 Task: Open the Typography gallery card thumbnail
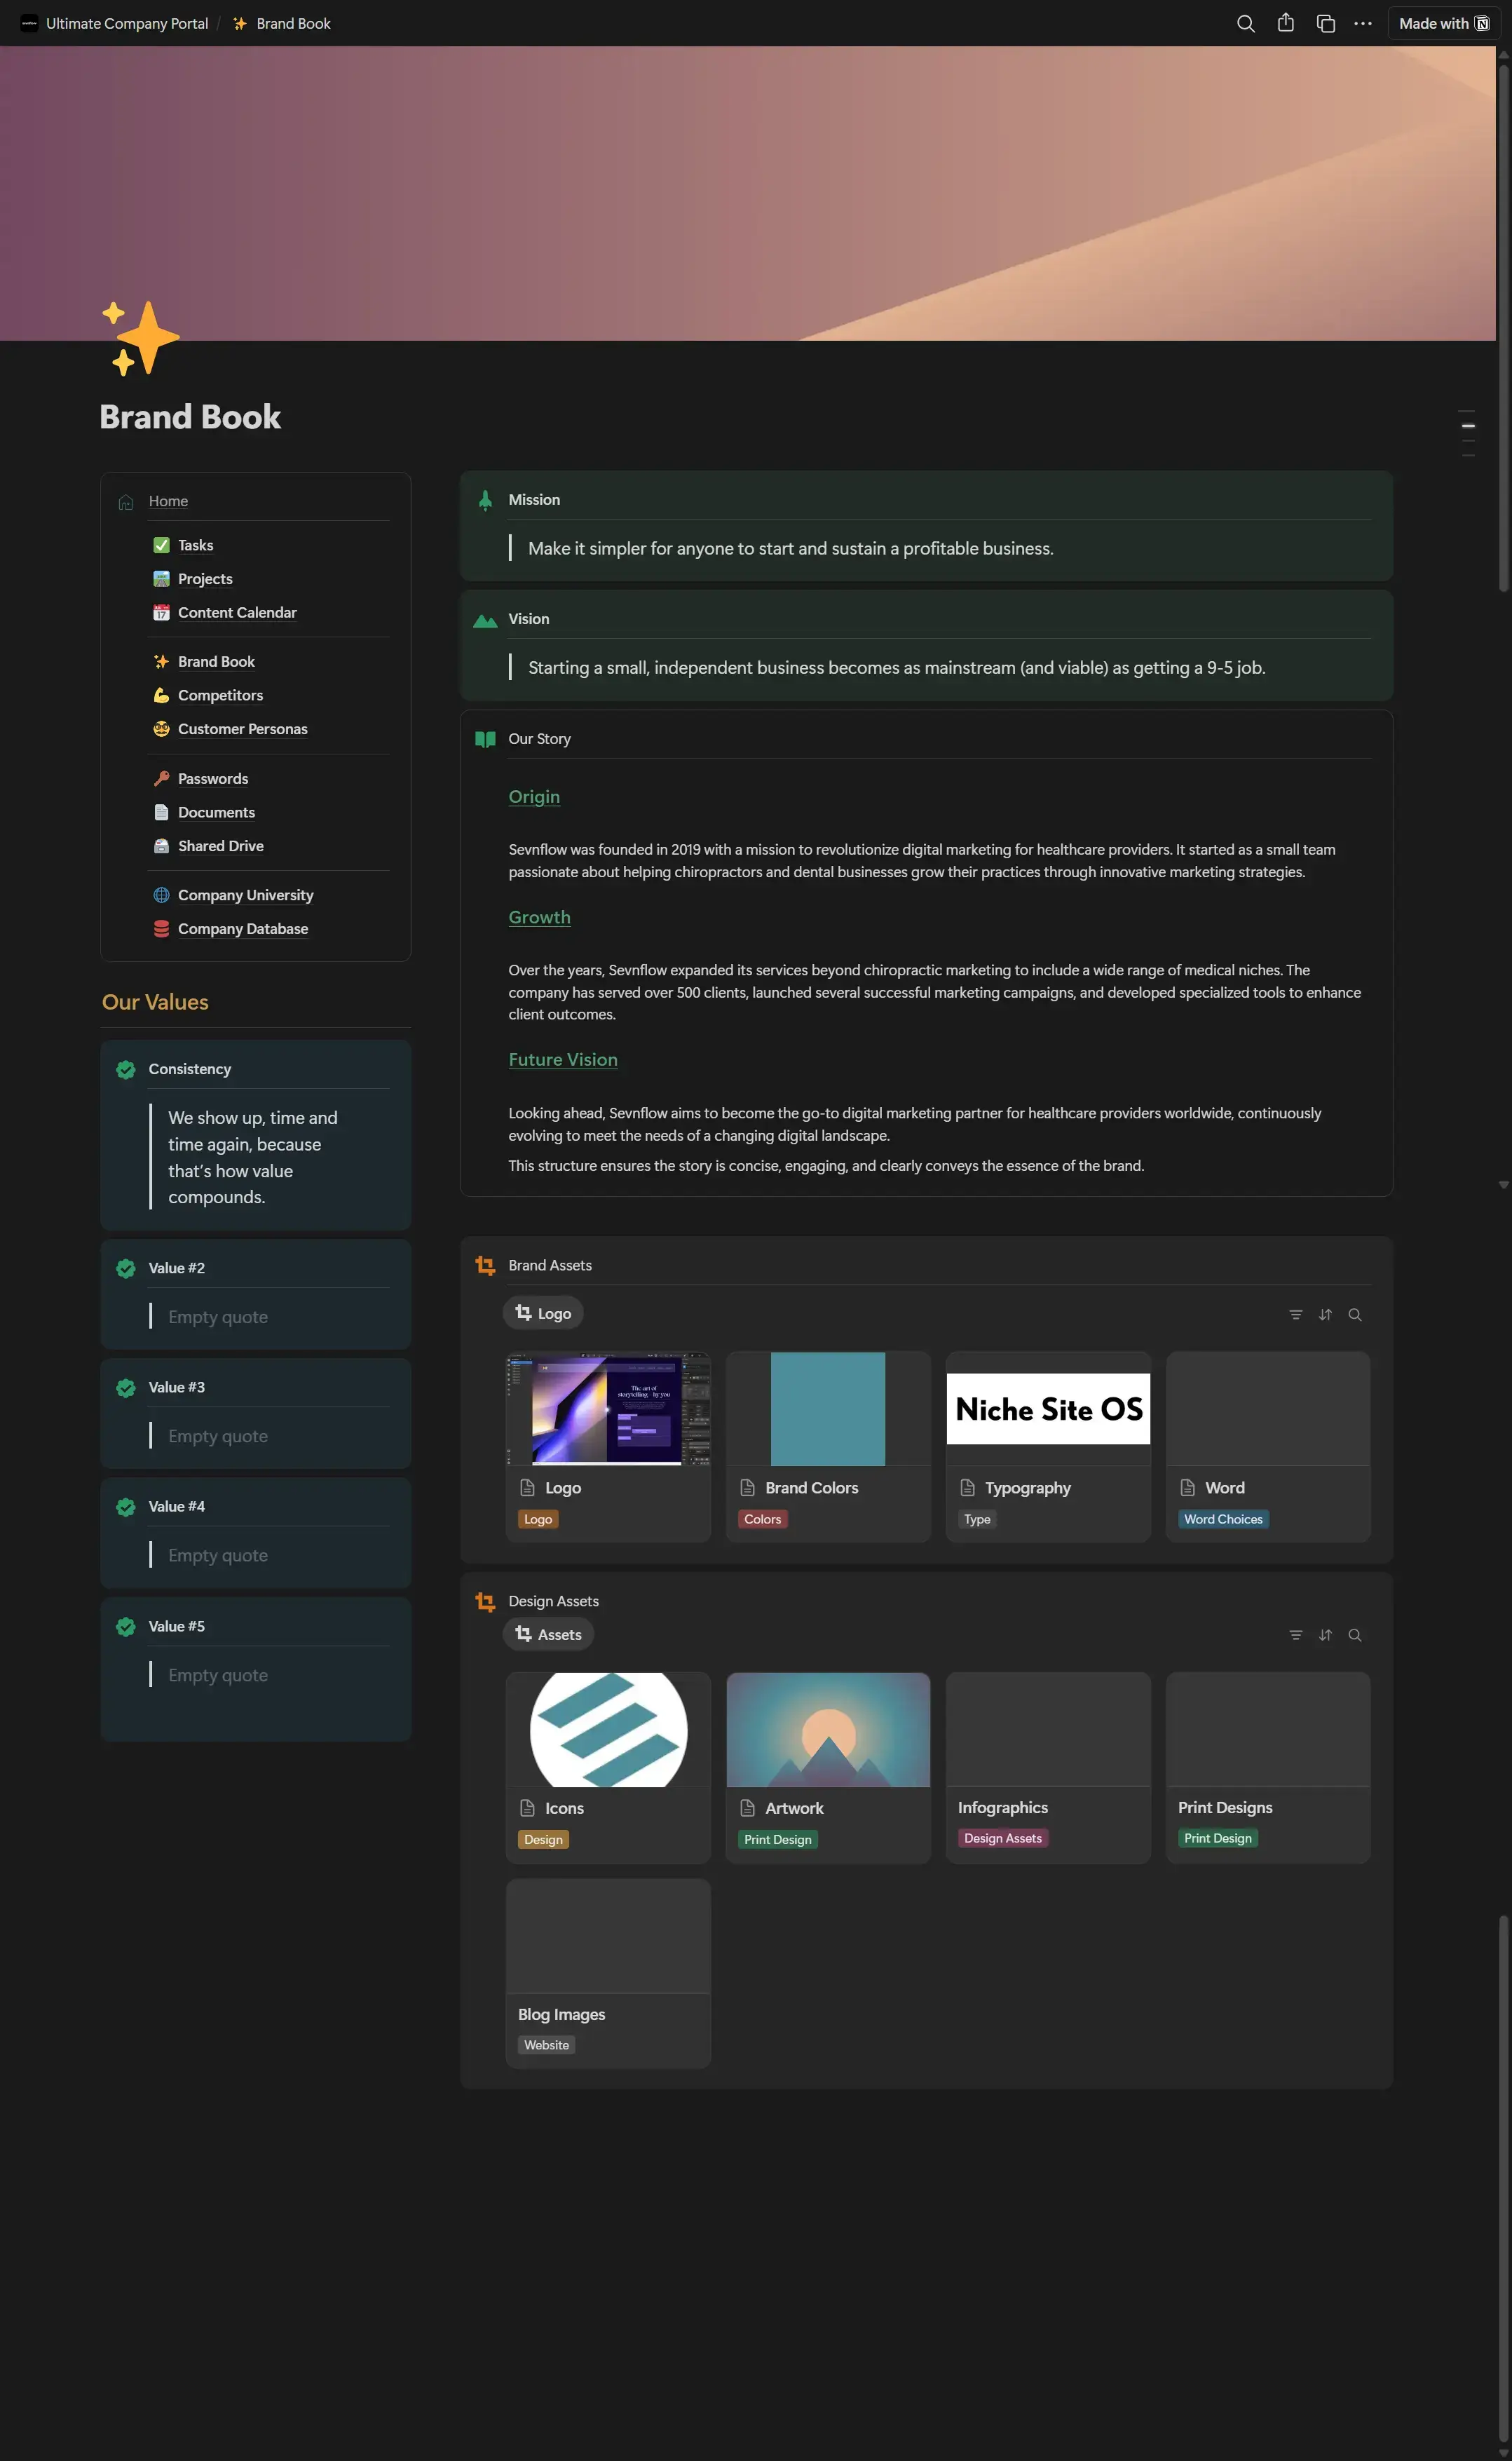[1047, 1408]
